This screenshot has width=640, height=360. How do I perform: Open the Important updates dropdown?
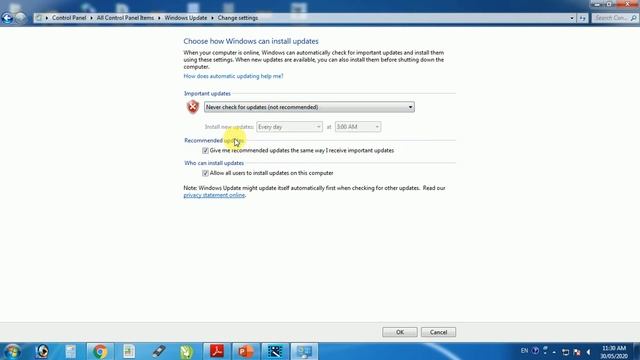[309, 107]
